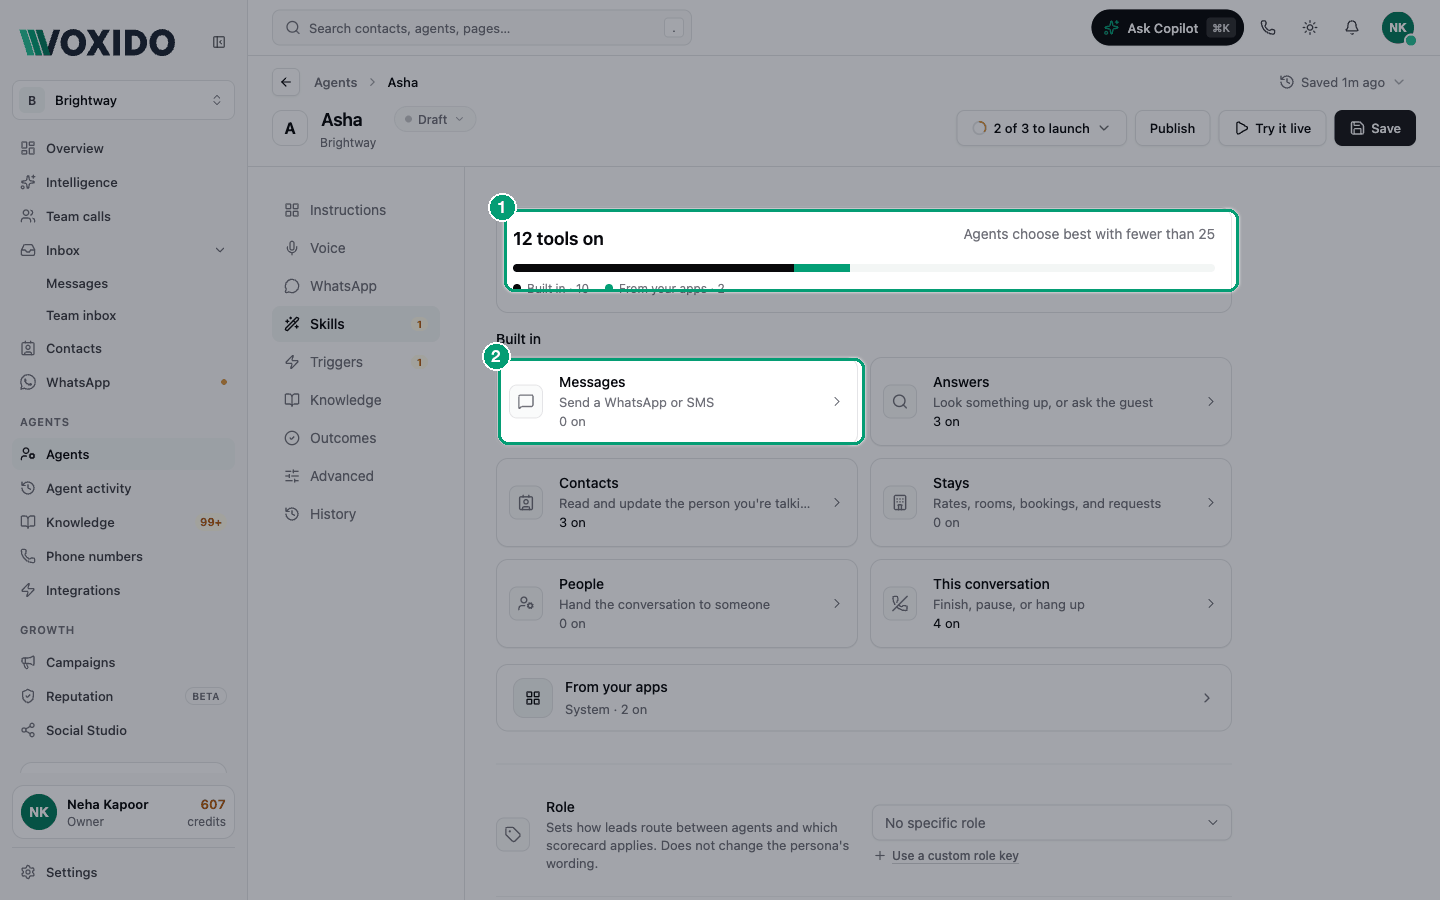This screenshot has width=1440, height=900.
Task: Click the NK profile avatar in header
Action: tap(1398, 28)
